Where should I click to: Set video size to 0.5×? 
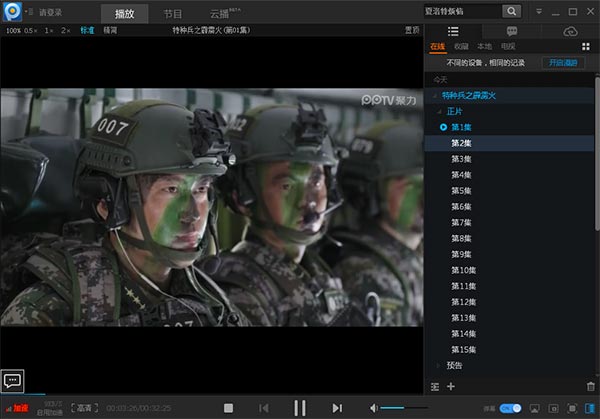pyautogui.click(x=31, y=31)
